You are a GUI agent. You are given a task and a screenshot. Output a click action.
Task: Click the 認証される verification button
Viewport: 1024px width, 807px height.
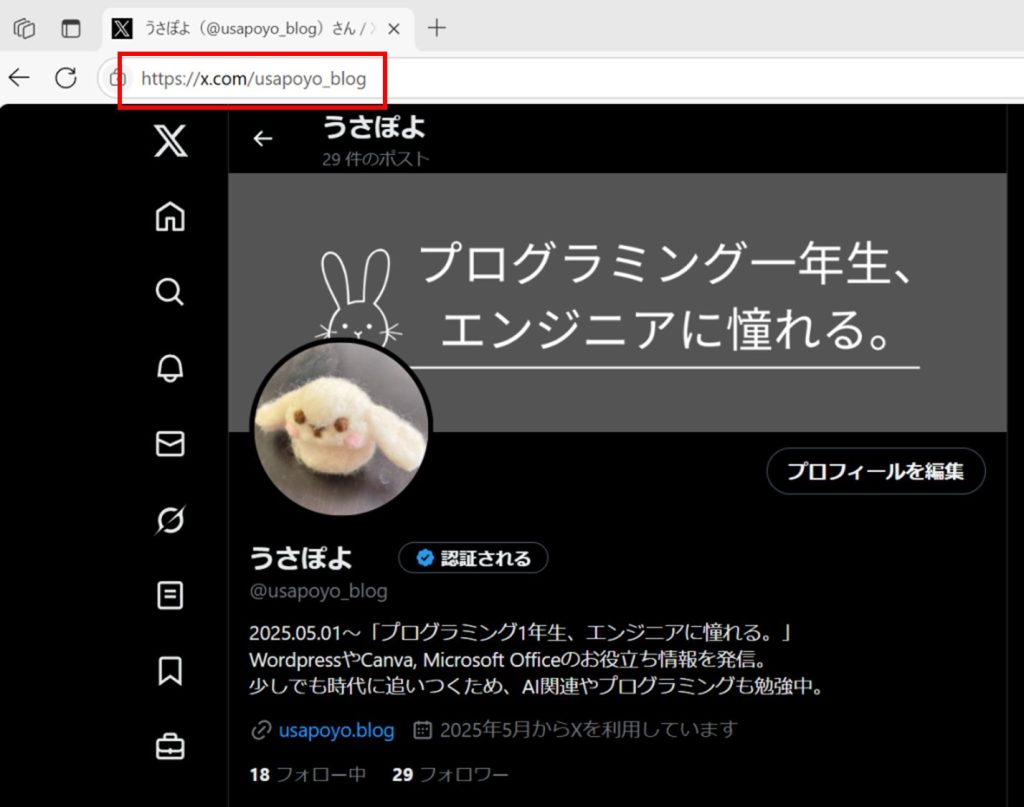[x=473, y=558]
